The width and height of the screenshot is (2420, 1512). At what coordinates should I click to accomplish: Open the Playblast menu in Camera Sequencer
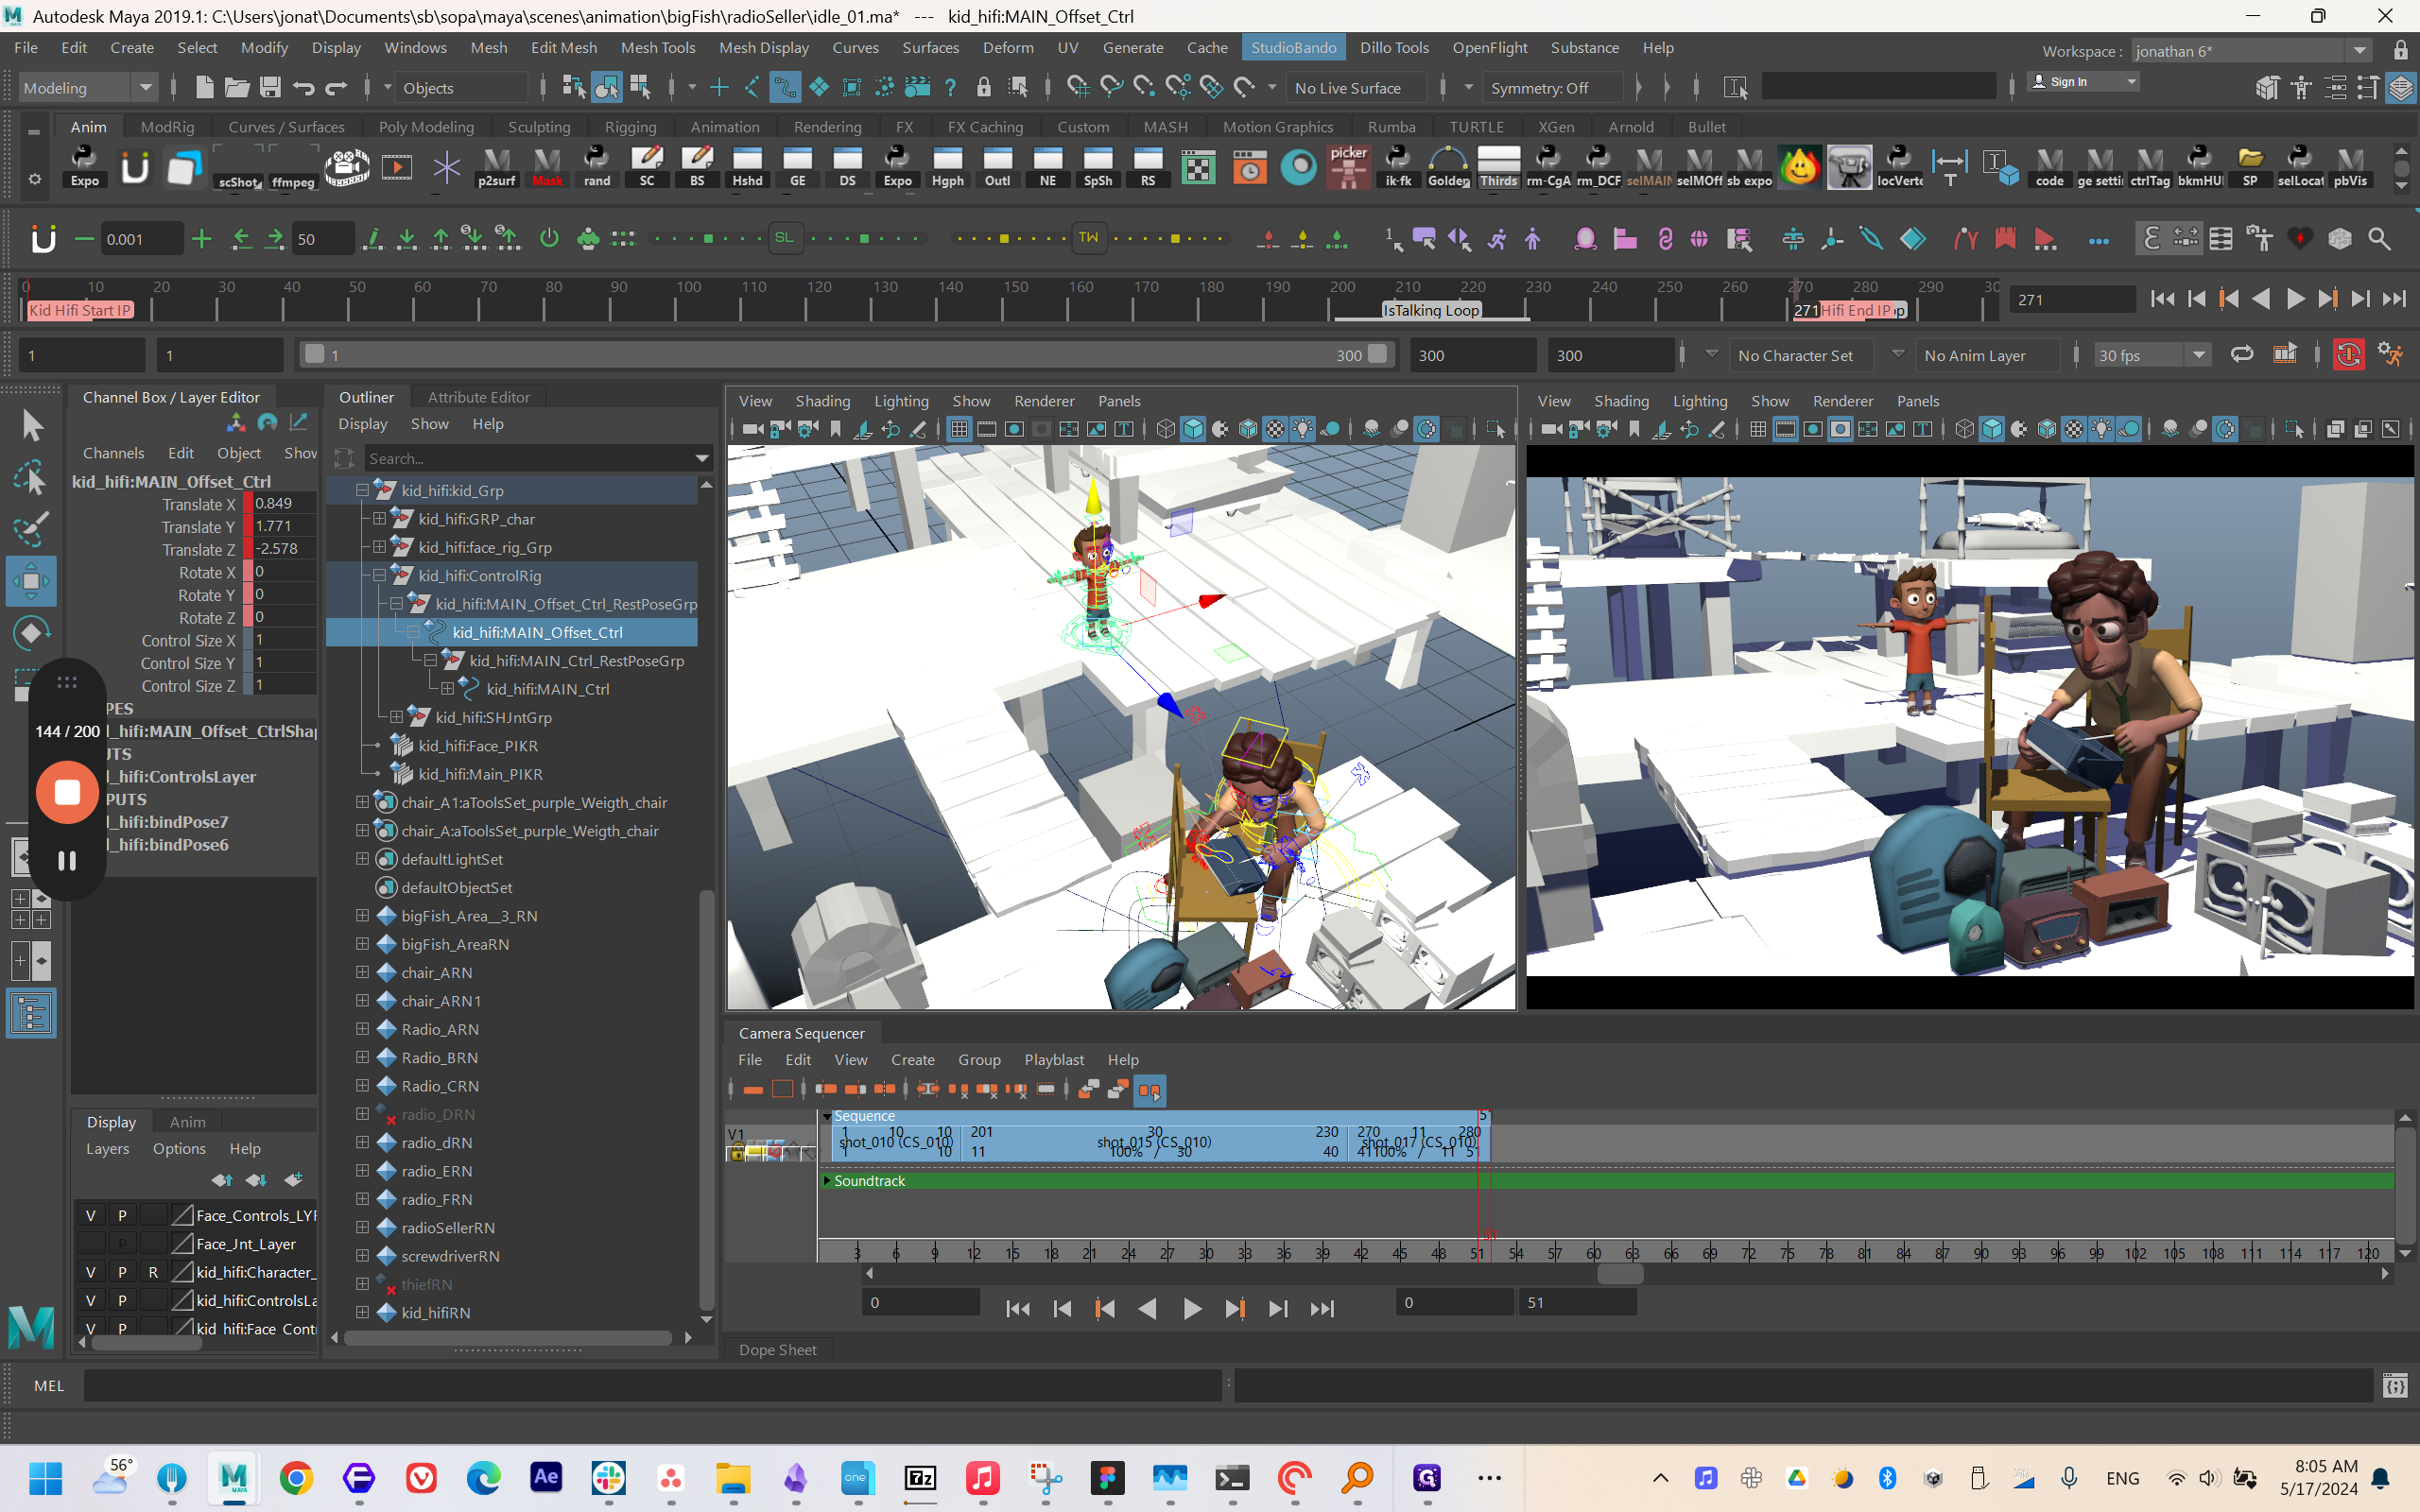(1054, 1059)
